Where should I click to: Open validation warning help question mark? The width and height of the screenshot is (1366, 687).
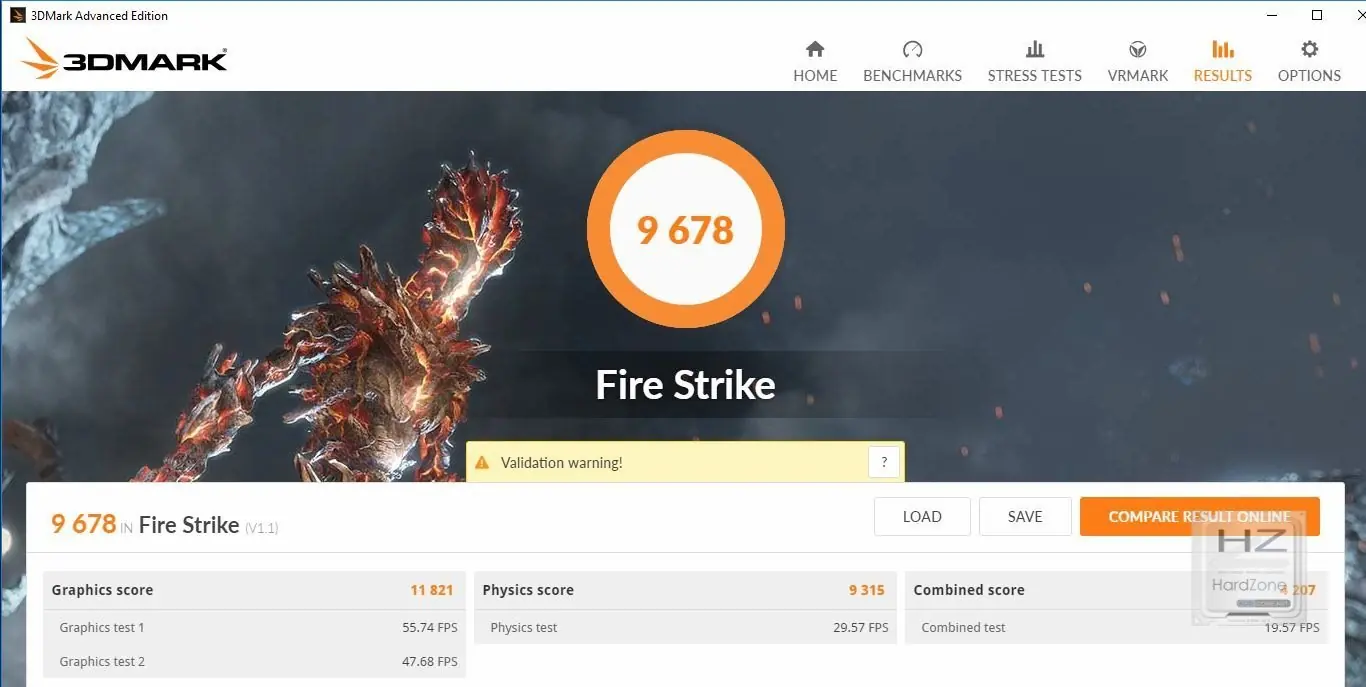point(884,462)
